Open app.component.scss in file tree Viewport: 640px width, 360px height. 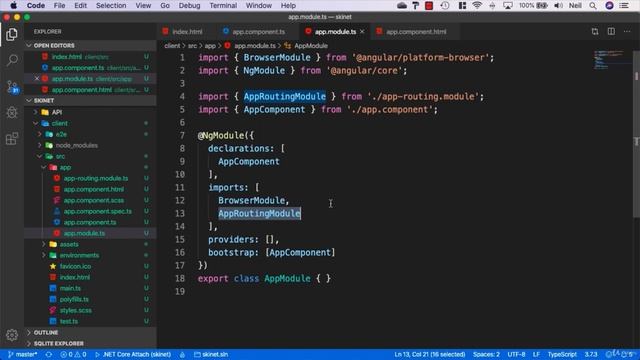93,200
